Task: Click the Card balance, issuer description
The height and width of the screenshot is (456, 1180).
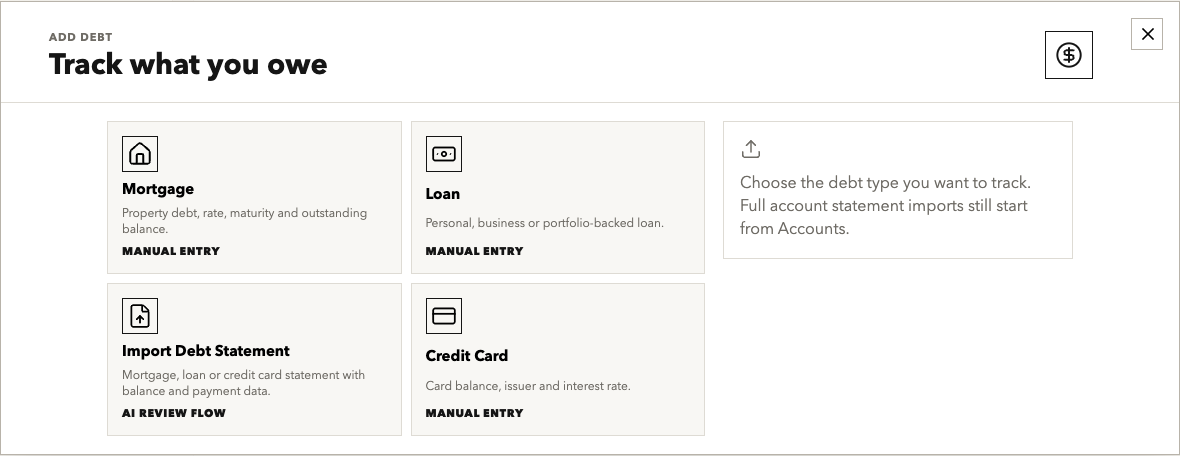Action: (528, 386)
